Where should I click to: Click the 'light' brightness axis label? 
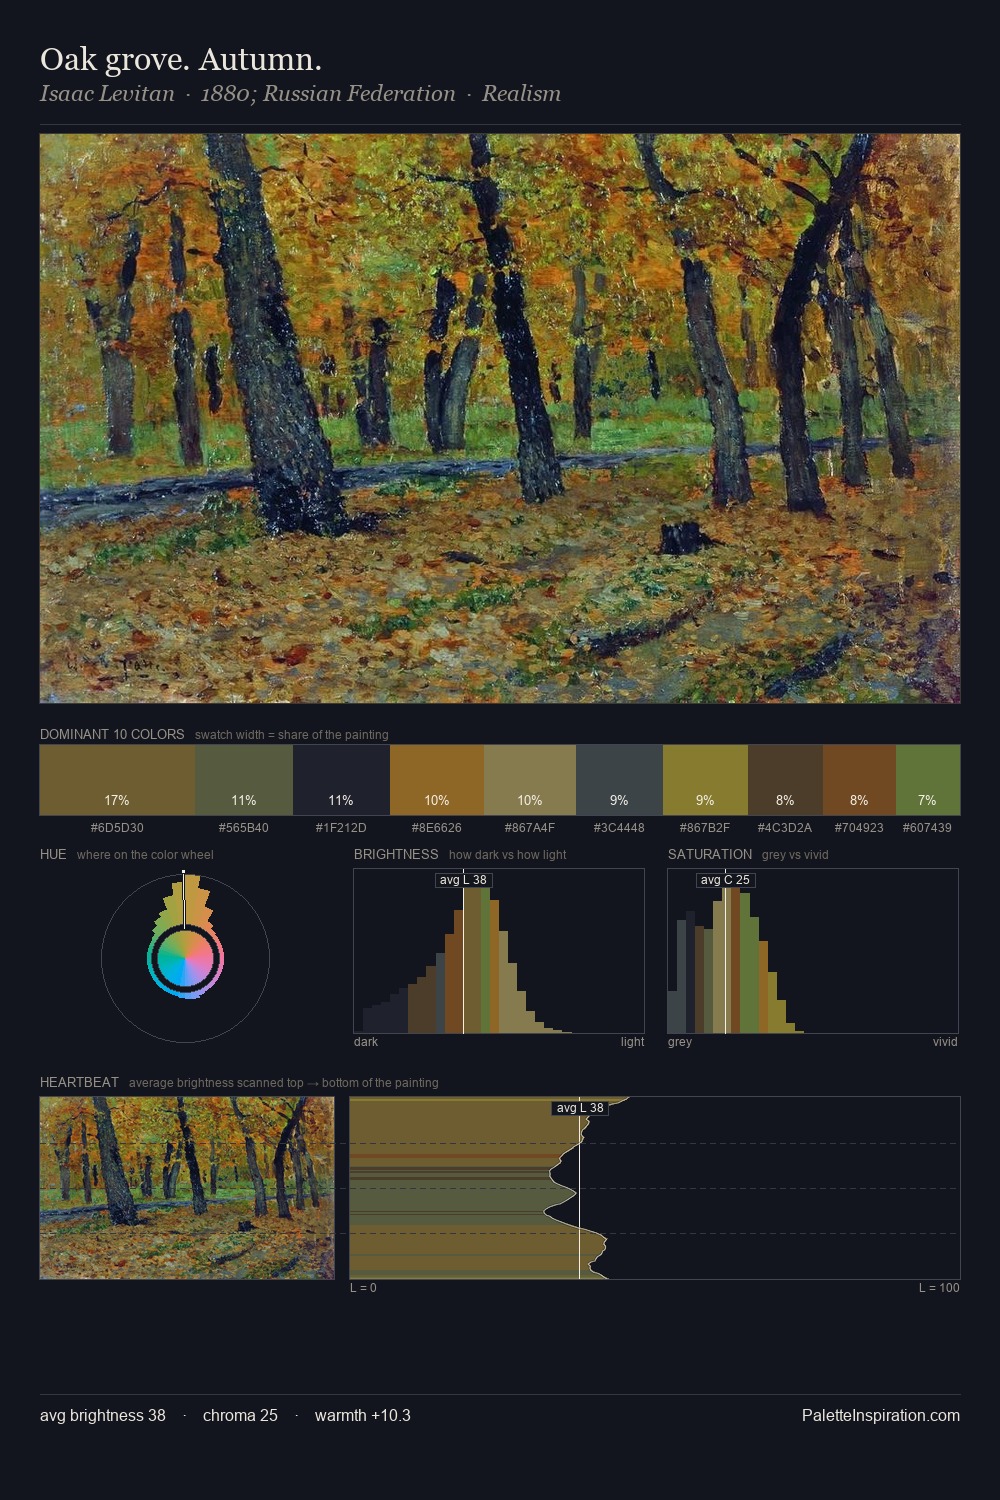click(x=632, y=1042)
